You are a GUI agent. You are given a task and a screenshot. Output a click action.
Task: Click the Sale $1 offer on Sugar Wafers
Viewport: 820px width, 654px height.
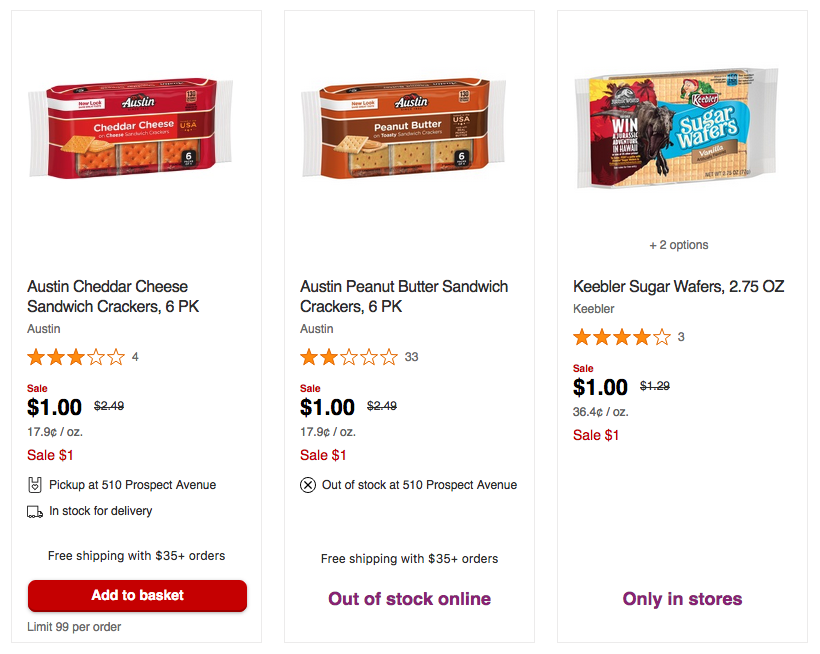[x=596, y=435]
